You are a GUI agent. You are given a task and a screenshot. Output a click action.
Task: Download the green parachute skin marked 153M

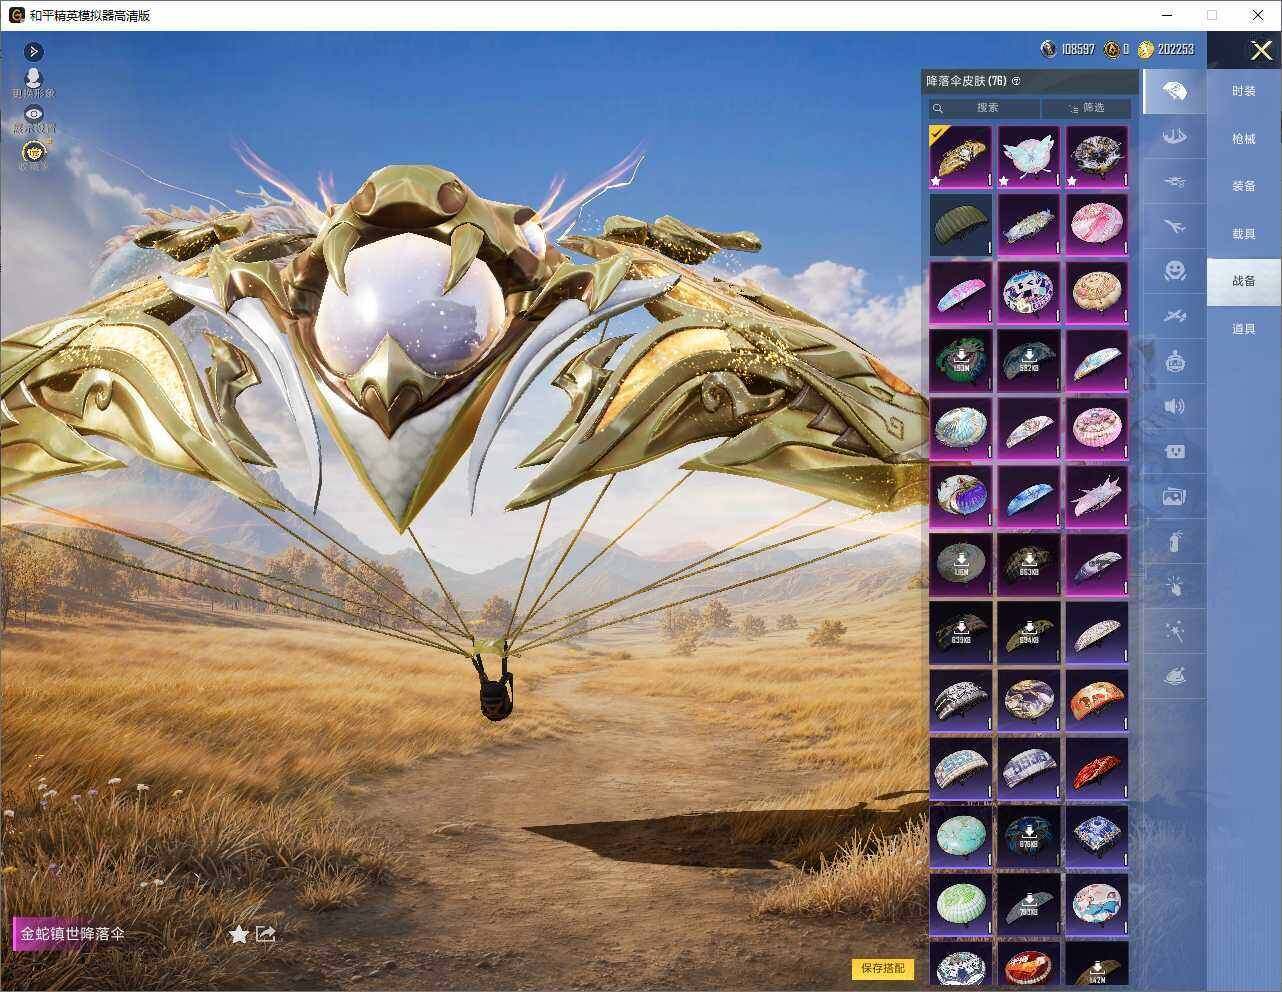pyautogui.click(x=961, y=361)
